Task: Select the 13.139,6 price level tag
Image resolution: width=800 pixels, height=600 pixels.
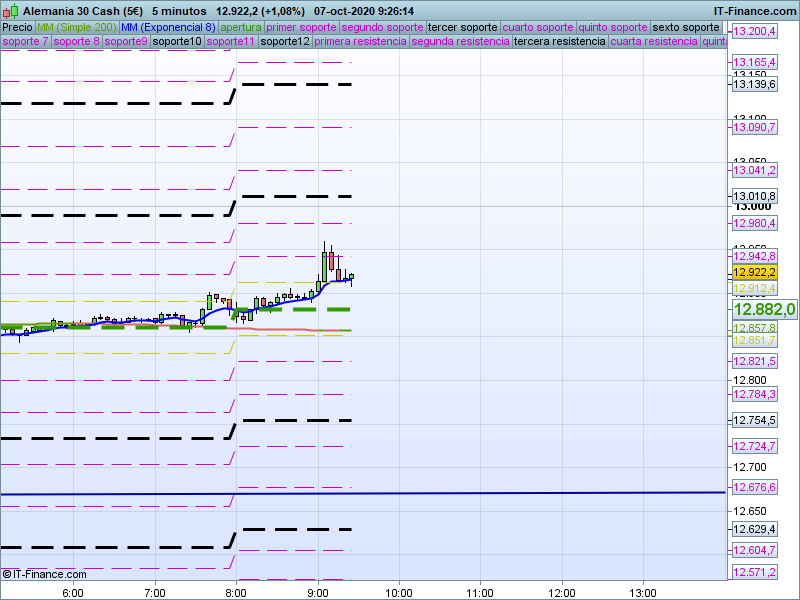Action: tap(754, 85)
